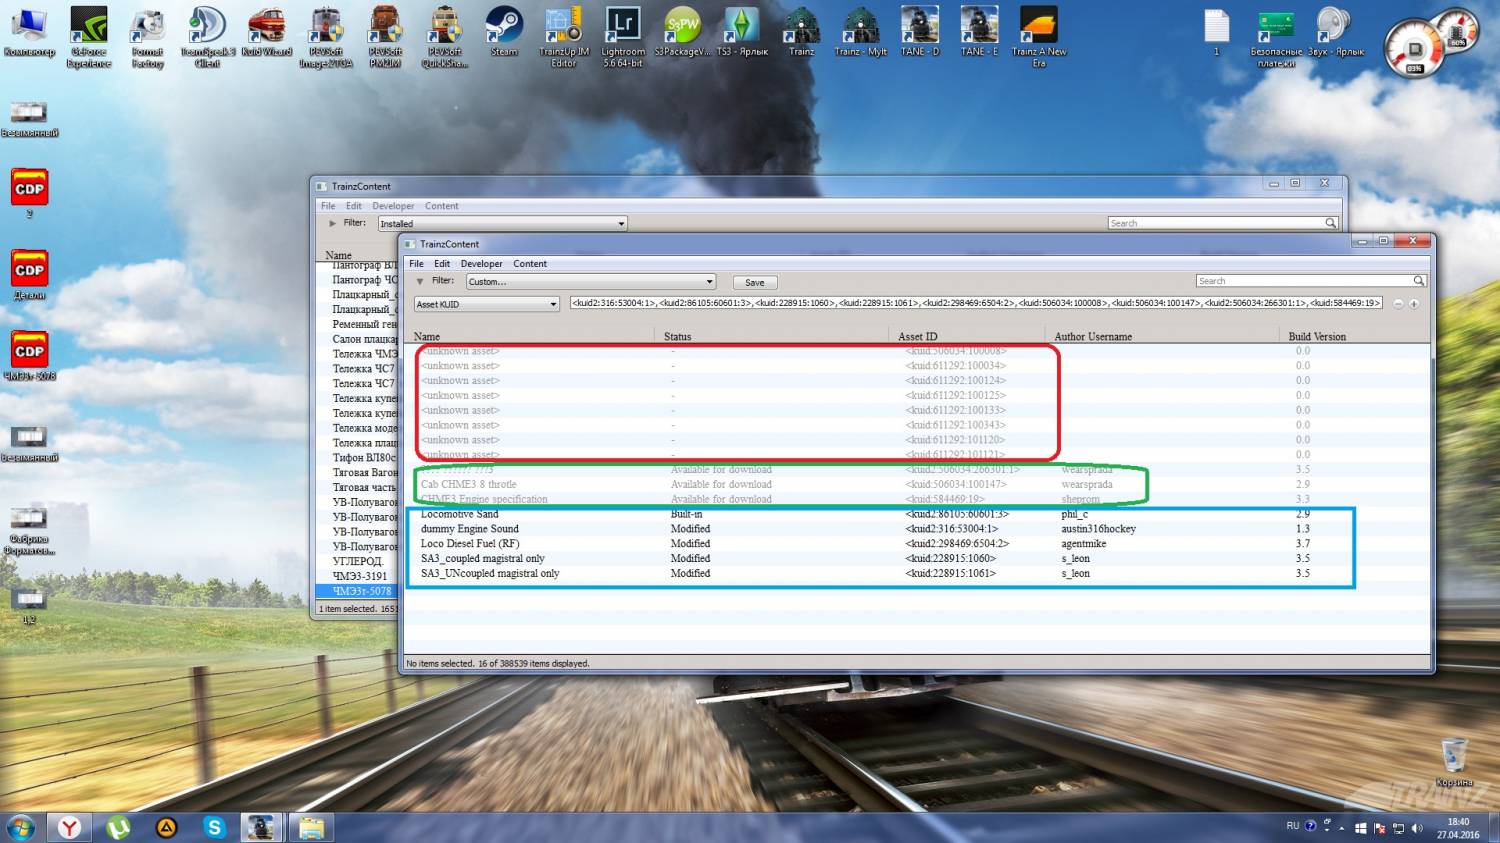This screenshot has width=1500, height=843.
Task: Remove filter row with the minus icon
Action: pyautogui.click(x=1398, y=304)
